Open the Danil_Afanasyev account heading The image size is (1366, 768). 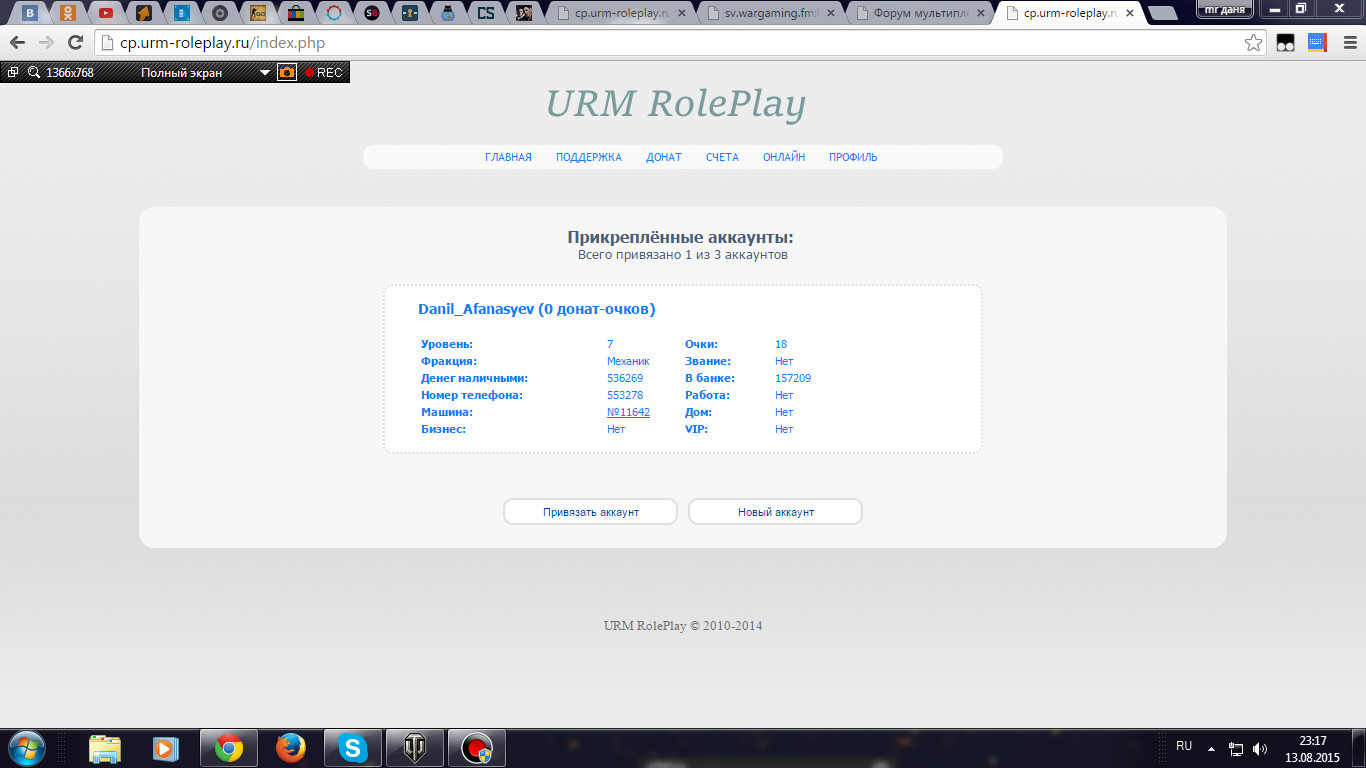(x=536, y=309)
